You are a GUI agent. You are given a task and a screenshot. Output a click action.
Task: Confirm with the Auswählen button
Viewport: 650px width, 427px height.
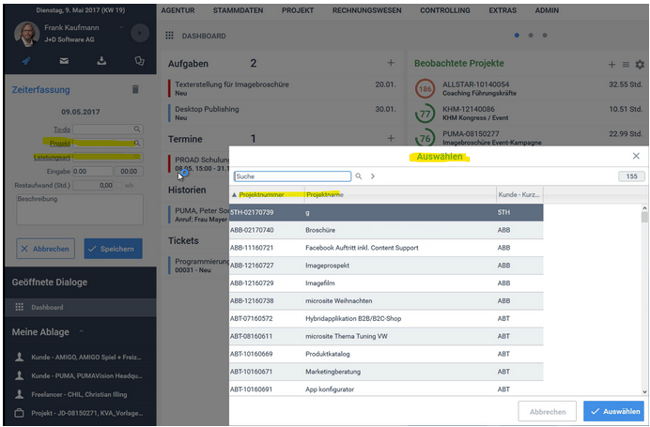click(614, 411)
